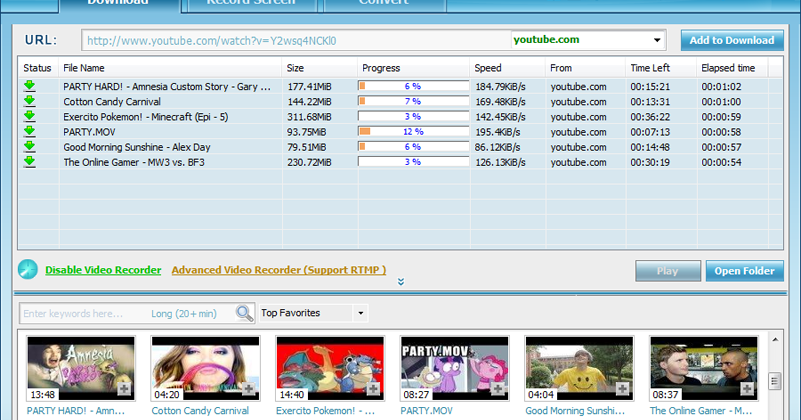Click the Open Folder button

point(744,271)
